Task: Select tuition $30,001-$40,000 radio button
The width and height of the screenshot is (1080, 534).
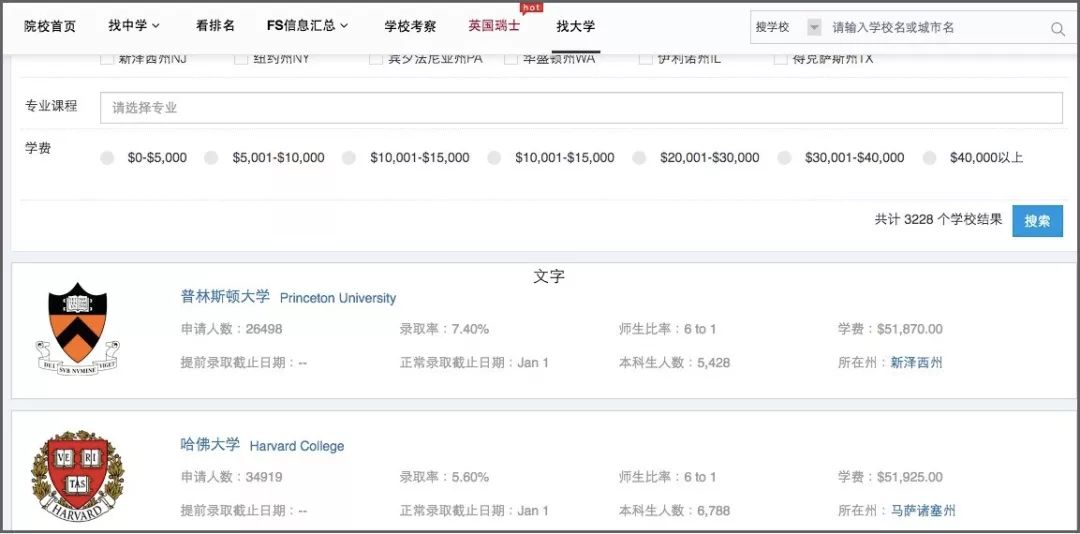Action: 784,158
